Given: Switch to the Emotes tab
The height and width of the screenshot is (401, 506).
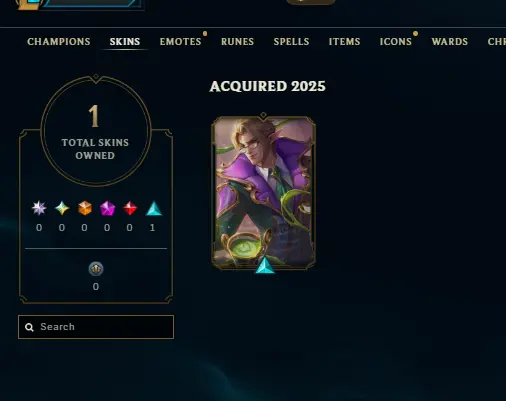Looking at the screenshot, I should (x=180, y=42).
